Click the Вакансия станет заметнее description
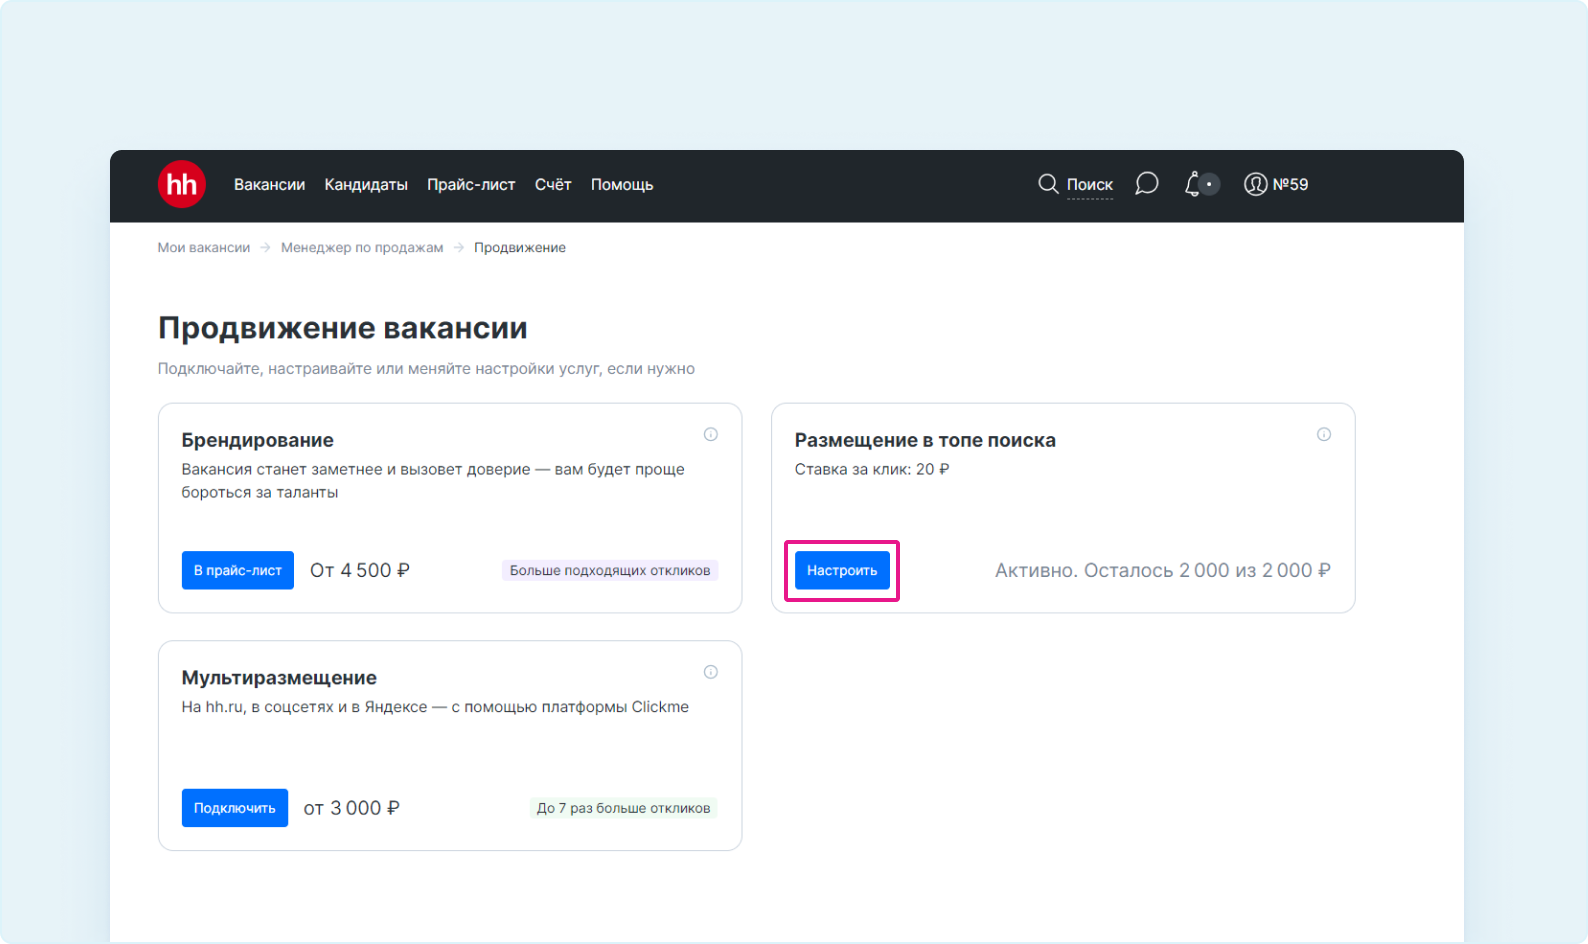This screenshot has height=944, width=1588. pos(433,481)
